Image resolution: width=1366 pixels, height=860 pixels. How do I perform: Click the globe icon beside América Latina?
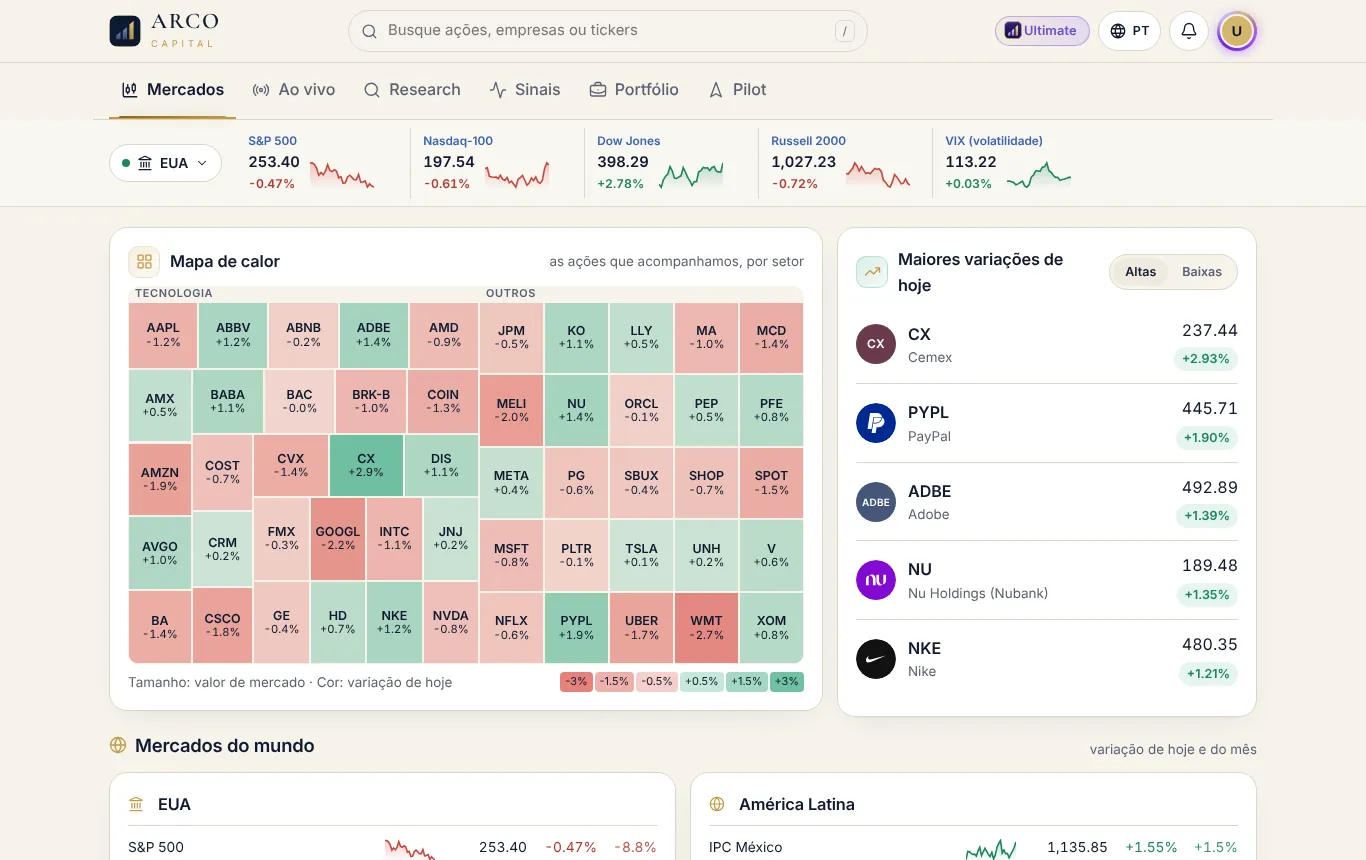pyautogui.click(x=717, y=804)
